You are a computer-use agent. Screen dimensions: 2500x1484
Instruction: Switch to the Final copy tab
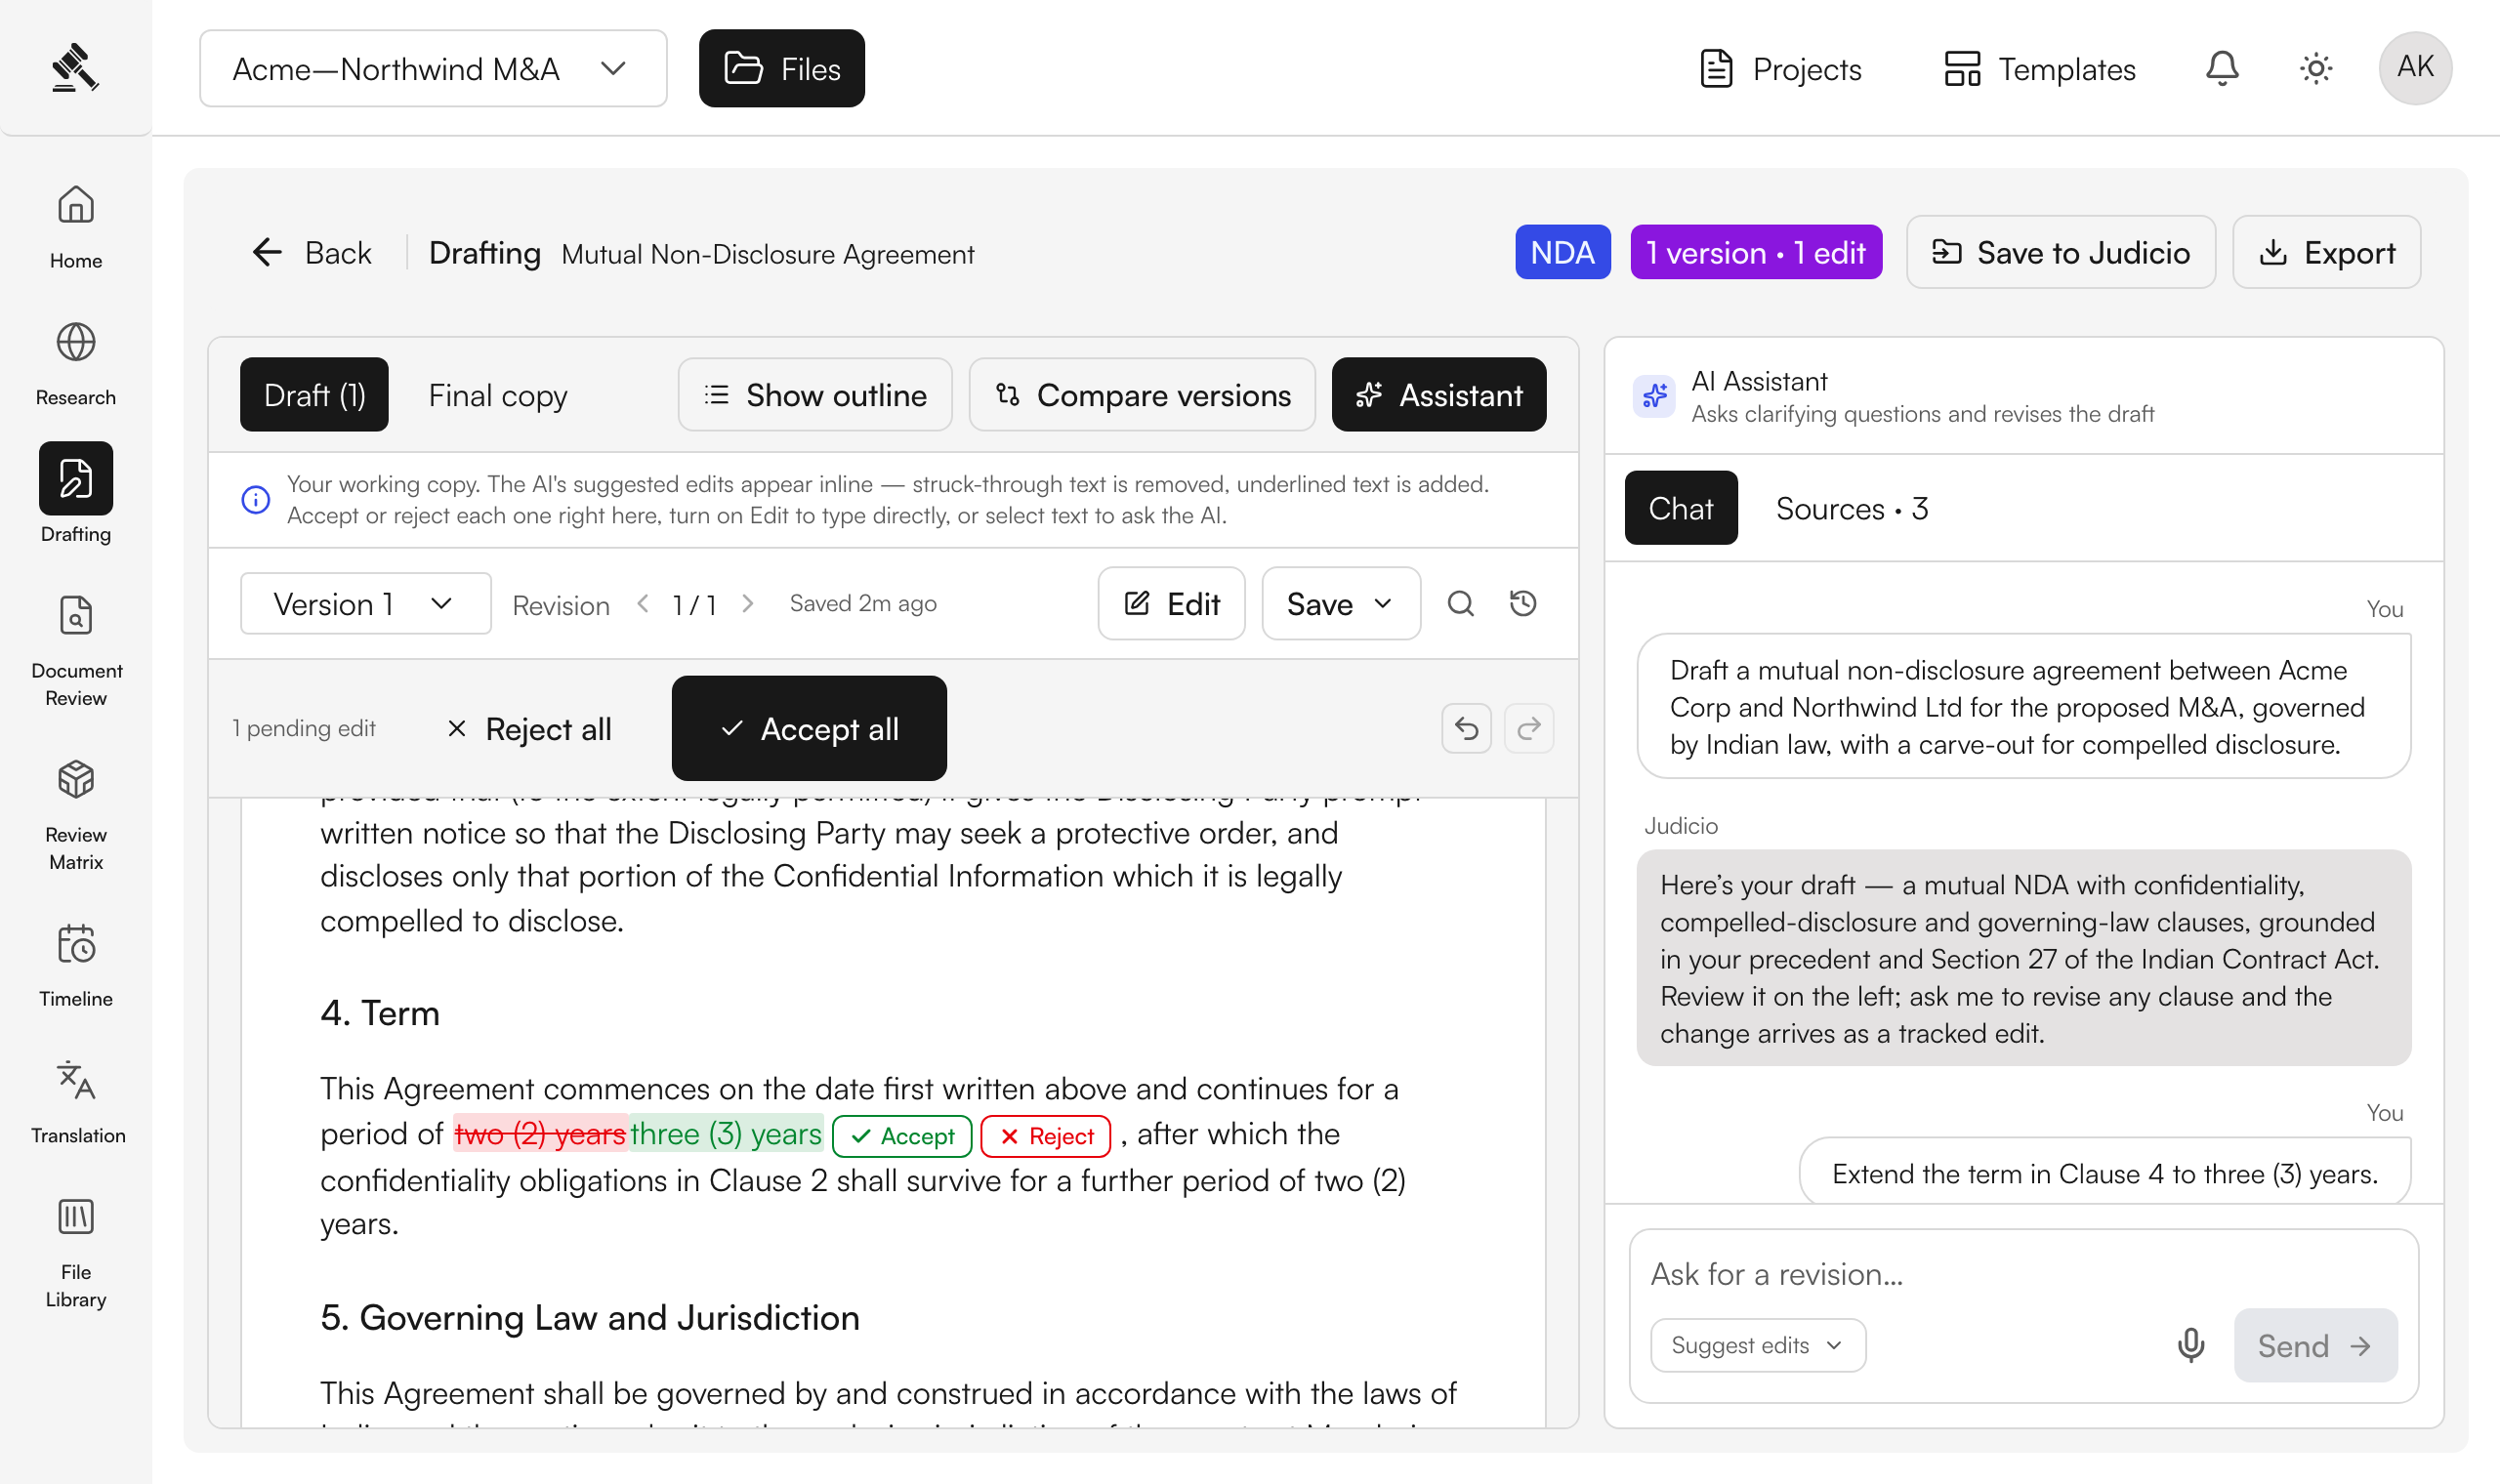tap(498, 395)
